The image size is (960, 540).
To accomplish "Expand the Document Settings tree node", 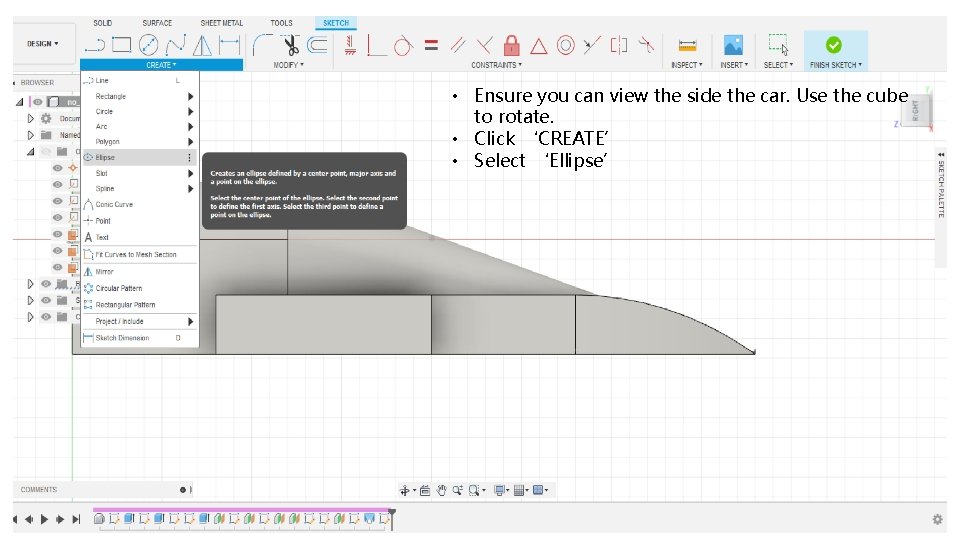I will coord(30,118).
